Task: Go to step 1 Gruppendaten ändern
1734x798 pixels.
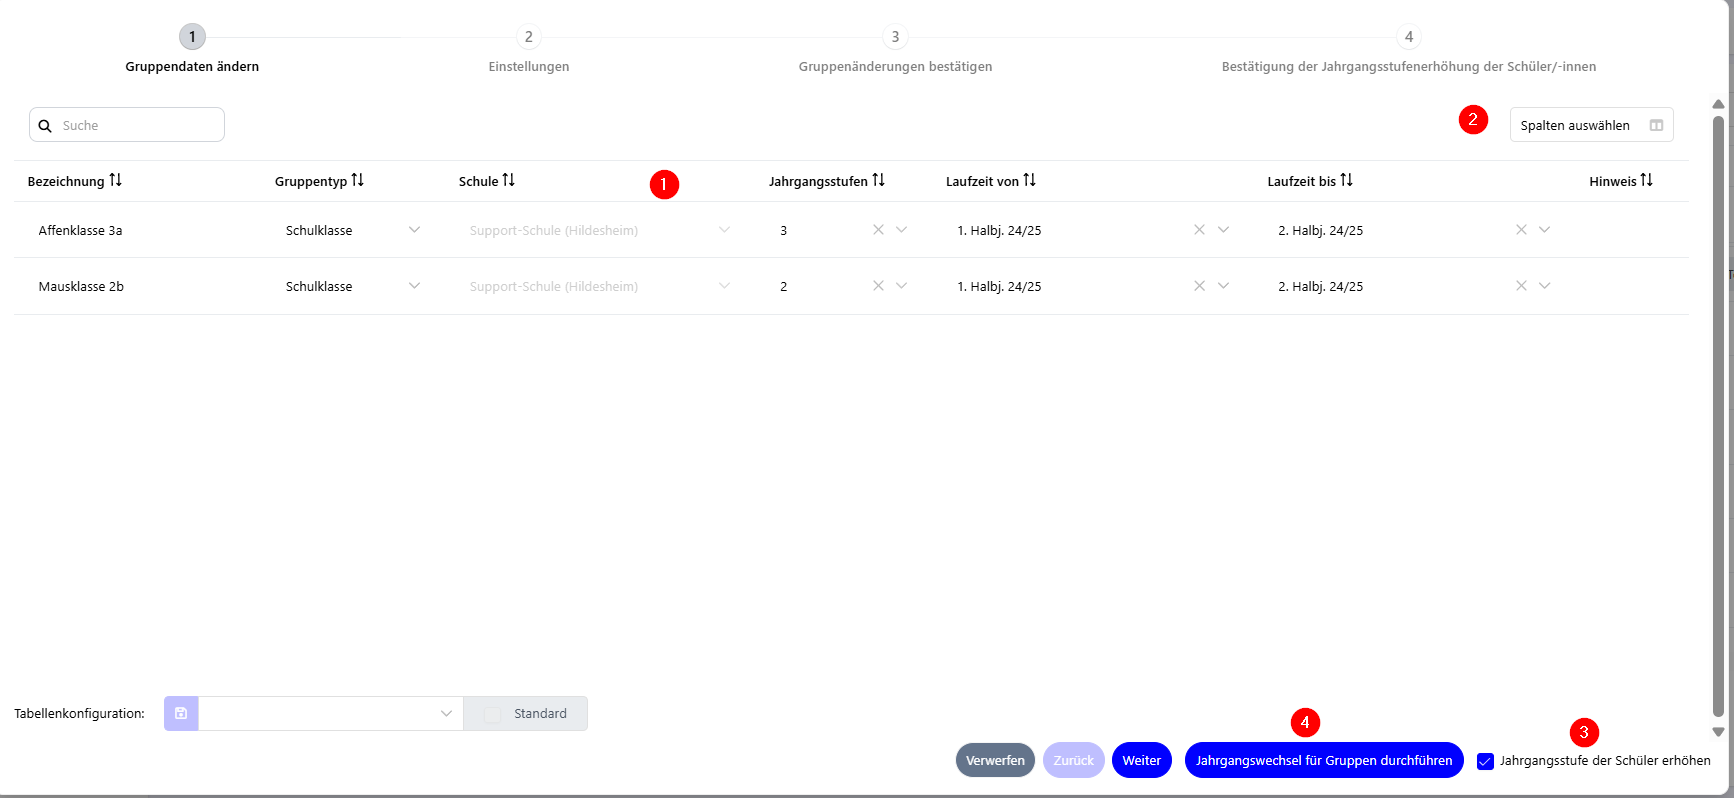Action: 192,37
